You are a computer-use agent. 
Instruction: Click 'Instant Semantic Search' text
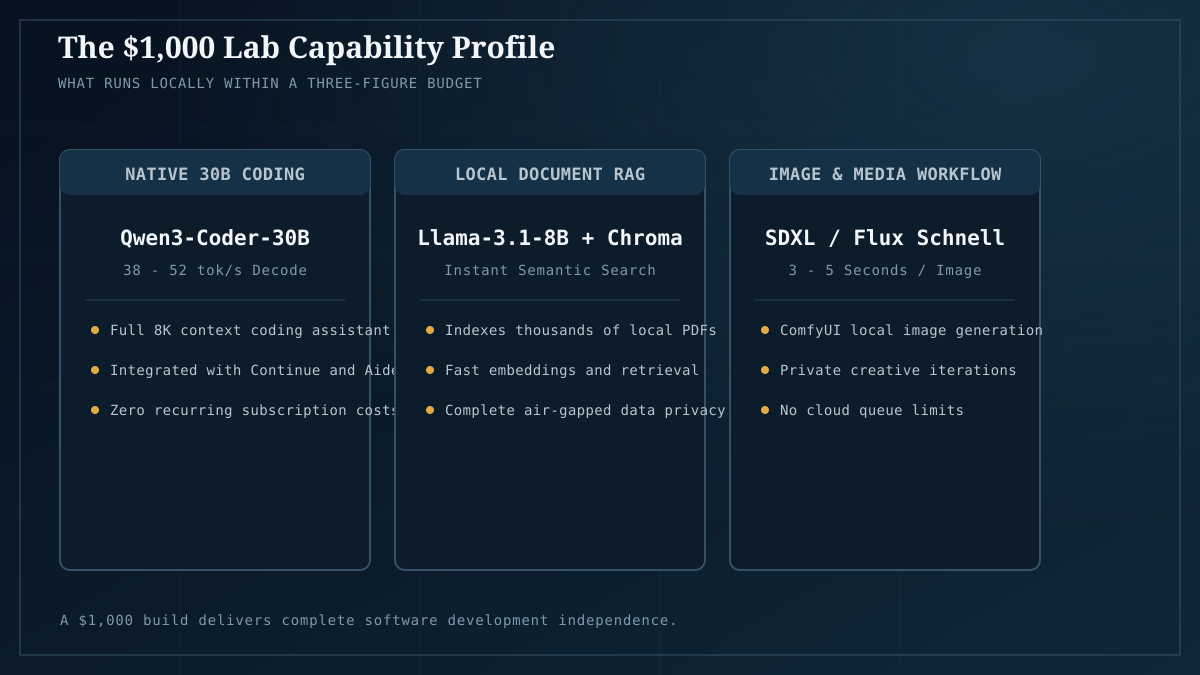tap(550, 270)
